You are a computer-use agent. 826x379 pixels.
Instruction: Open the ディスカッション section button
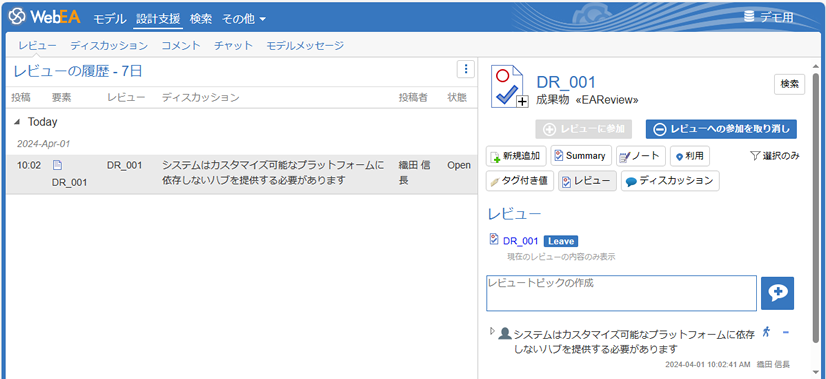click(670, 181)
